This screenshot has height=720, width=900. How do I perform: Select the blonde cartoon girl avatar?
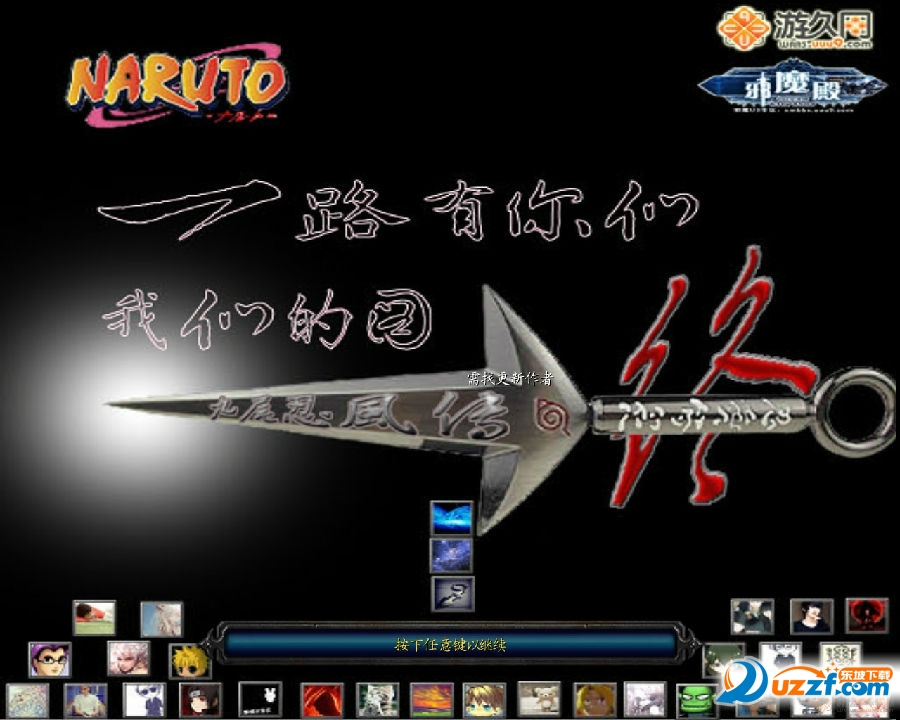coord(595,700)
